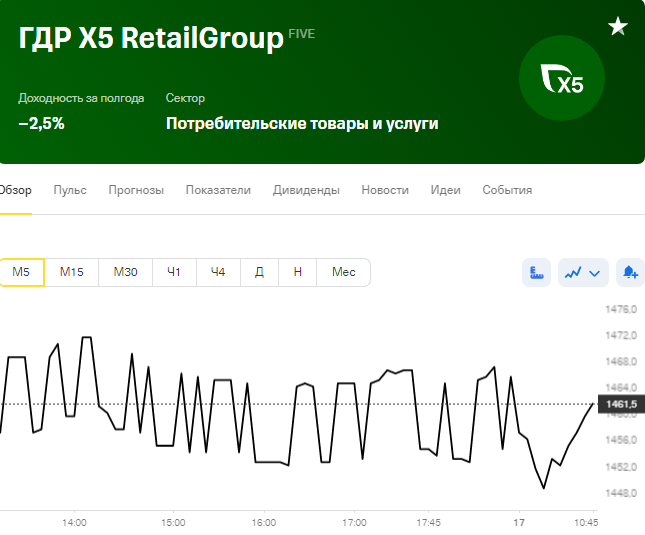Click the Доходность за полгода label
Viewport: 645px width, 535px height.
(81, 98)
